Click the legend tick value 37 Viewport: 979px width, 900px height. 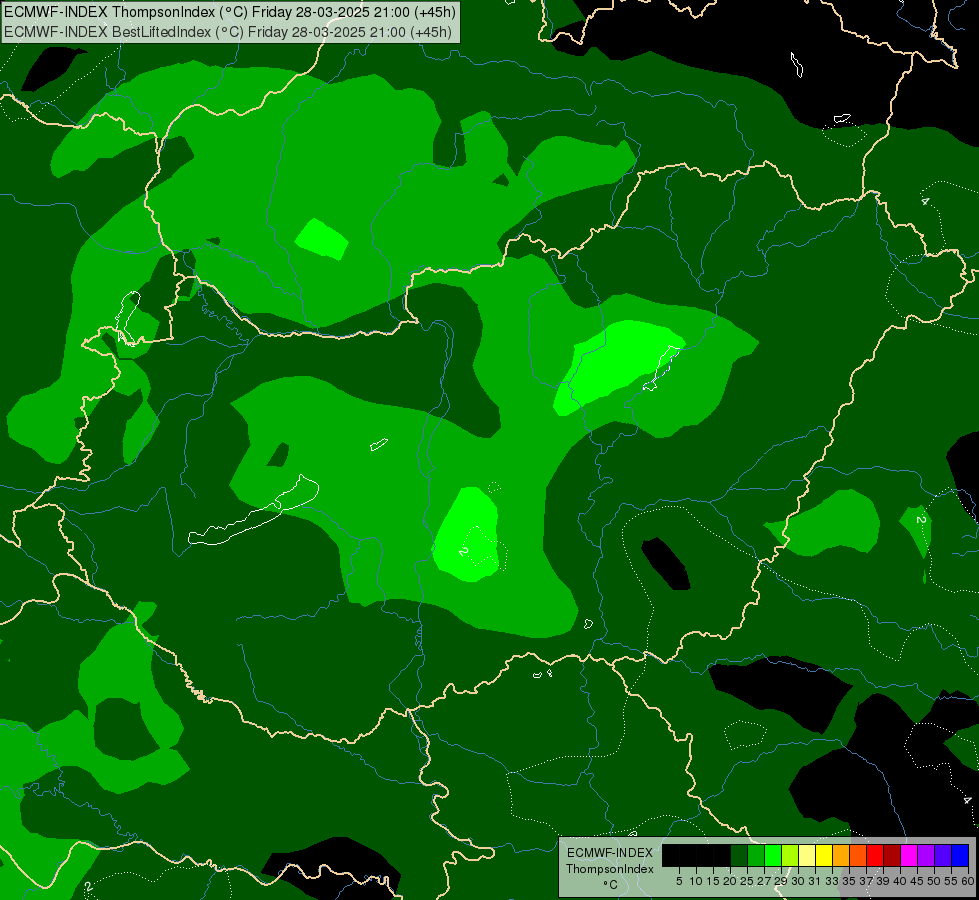coord(867,881)
